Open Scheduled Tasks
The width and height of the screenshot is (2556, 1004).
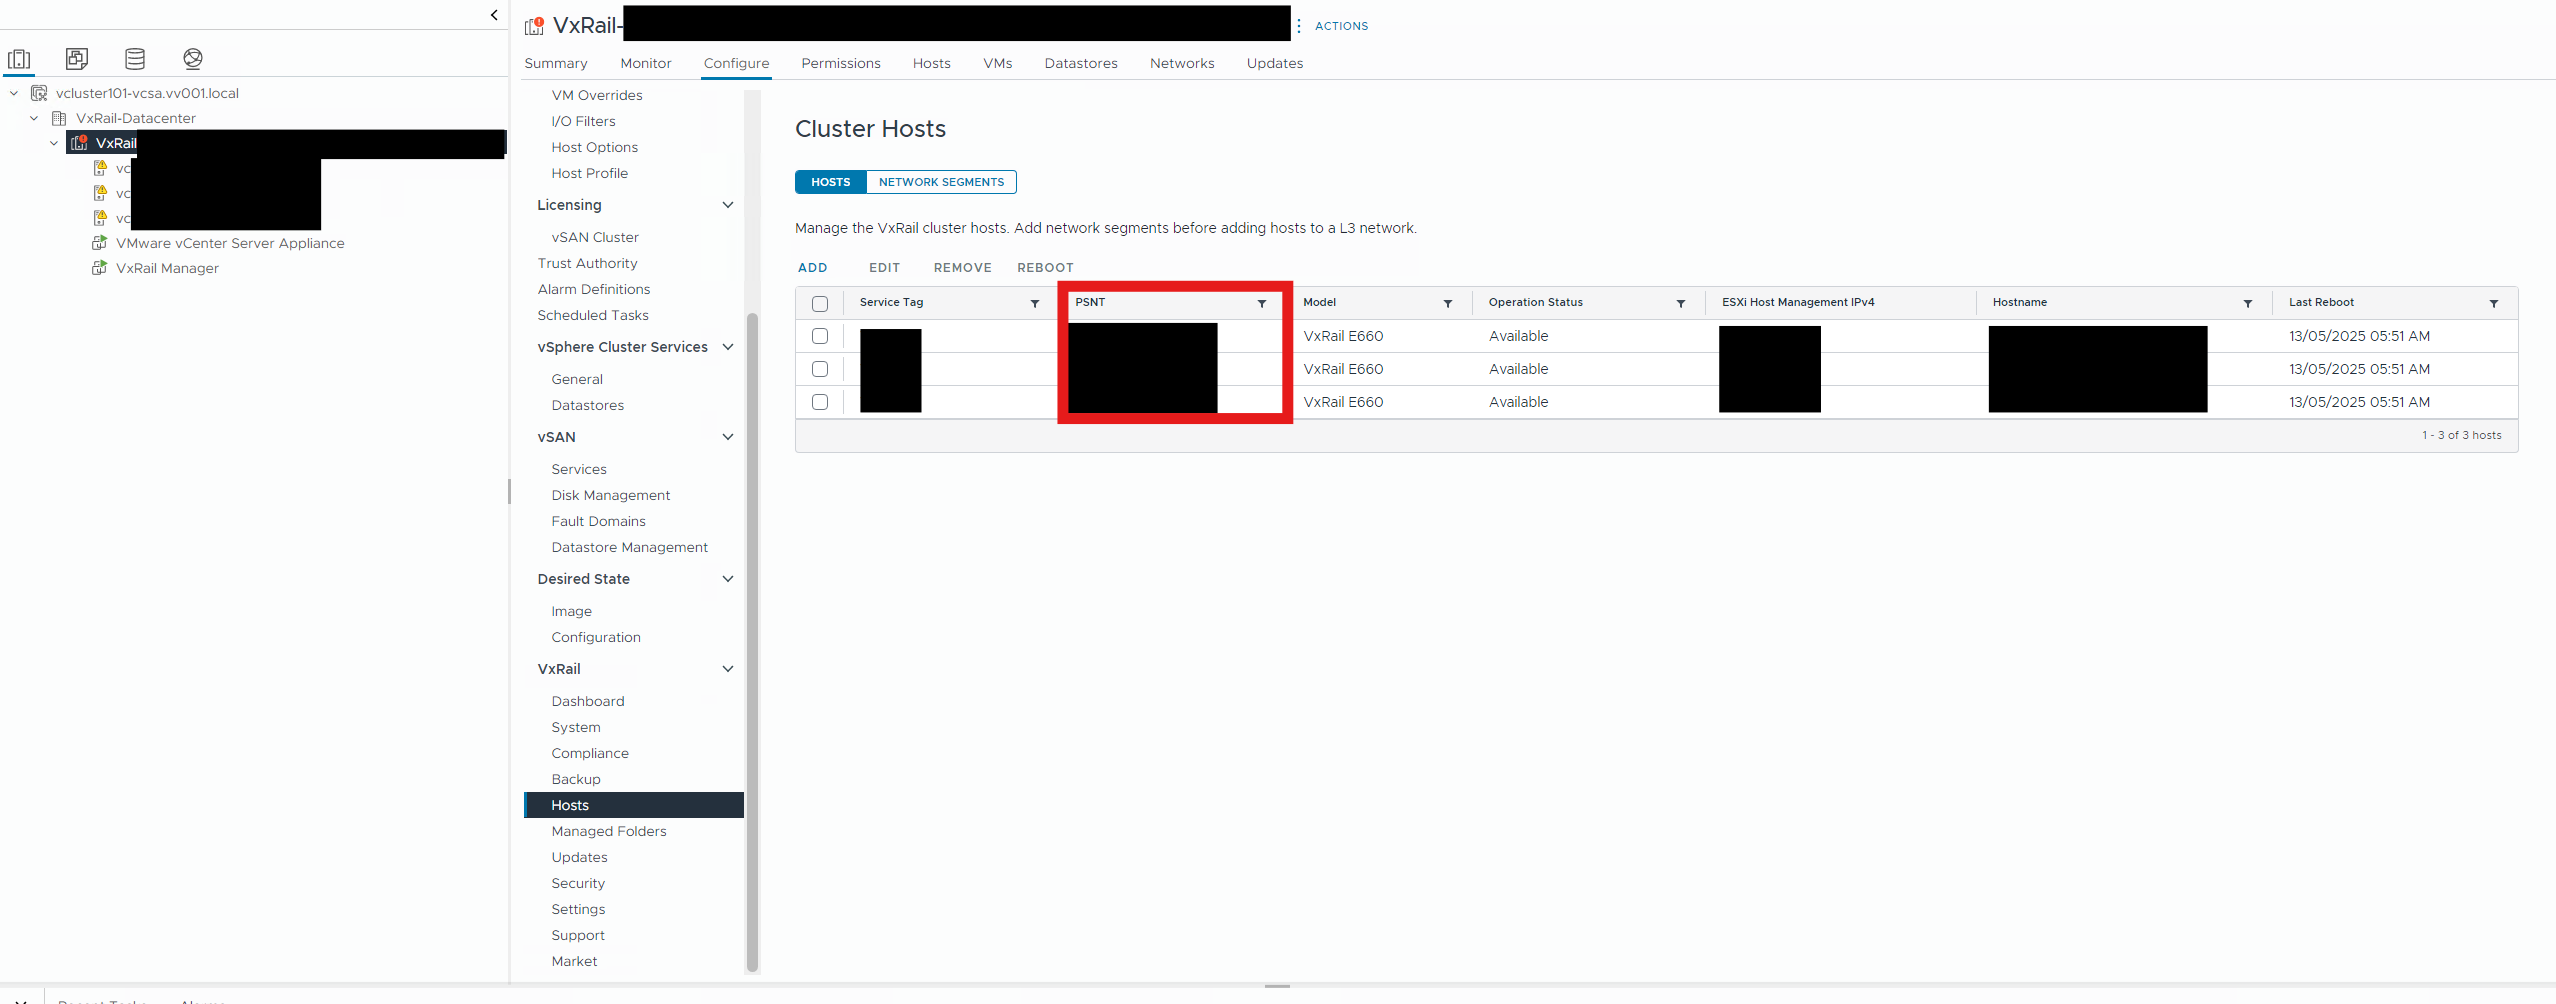pyautogui.click(x=593, y=315)
